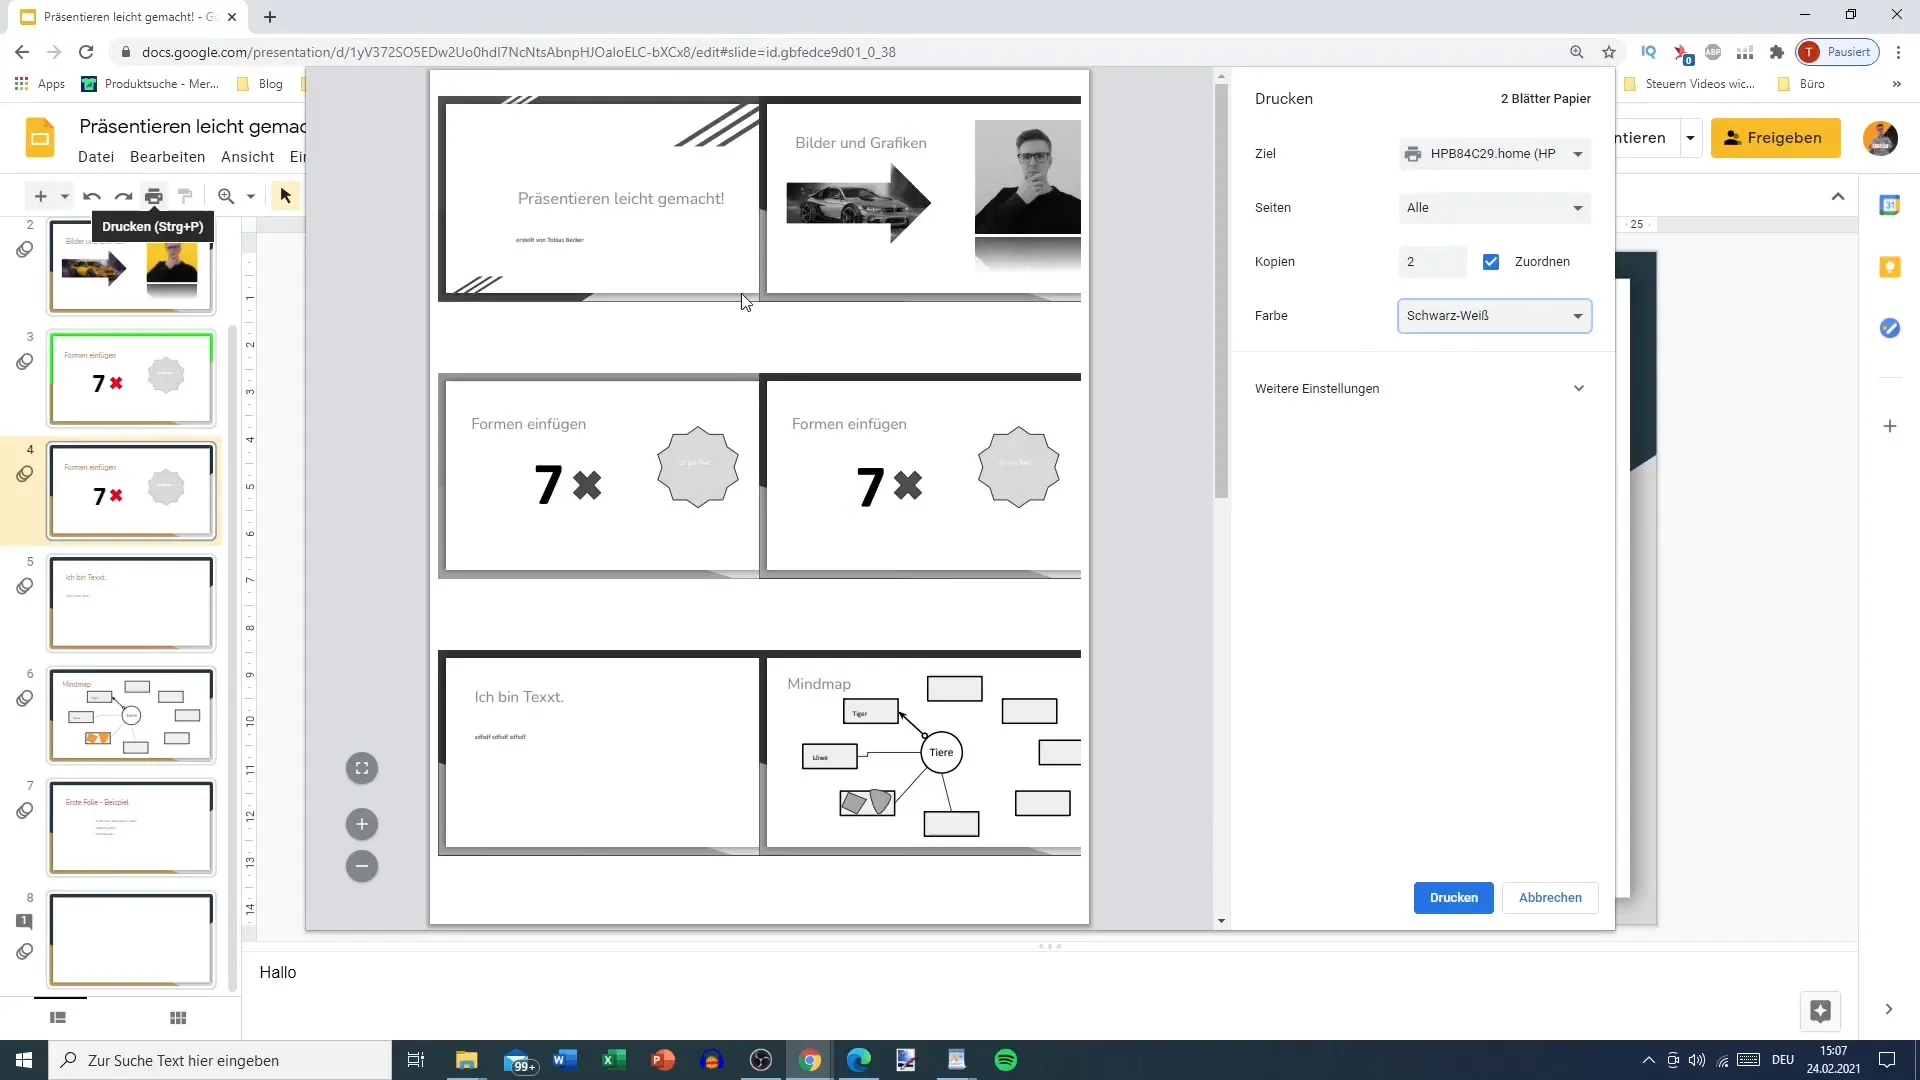The height and width of the screenshot is (1080, 1920).
Task: Open the Ziel printer destination dropdown
Action: (1494, 153)
